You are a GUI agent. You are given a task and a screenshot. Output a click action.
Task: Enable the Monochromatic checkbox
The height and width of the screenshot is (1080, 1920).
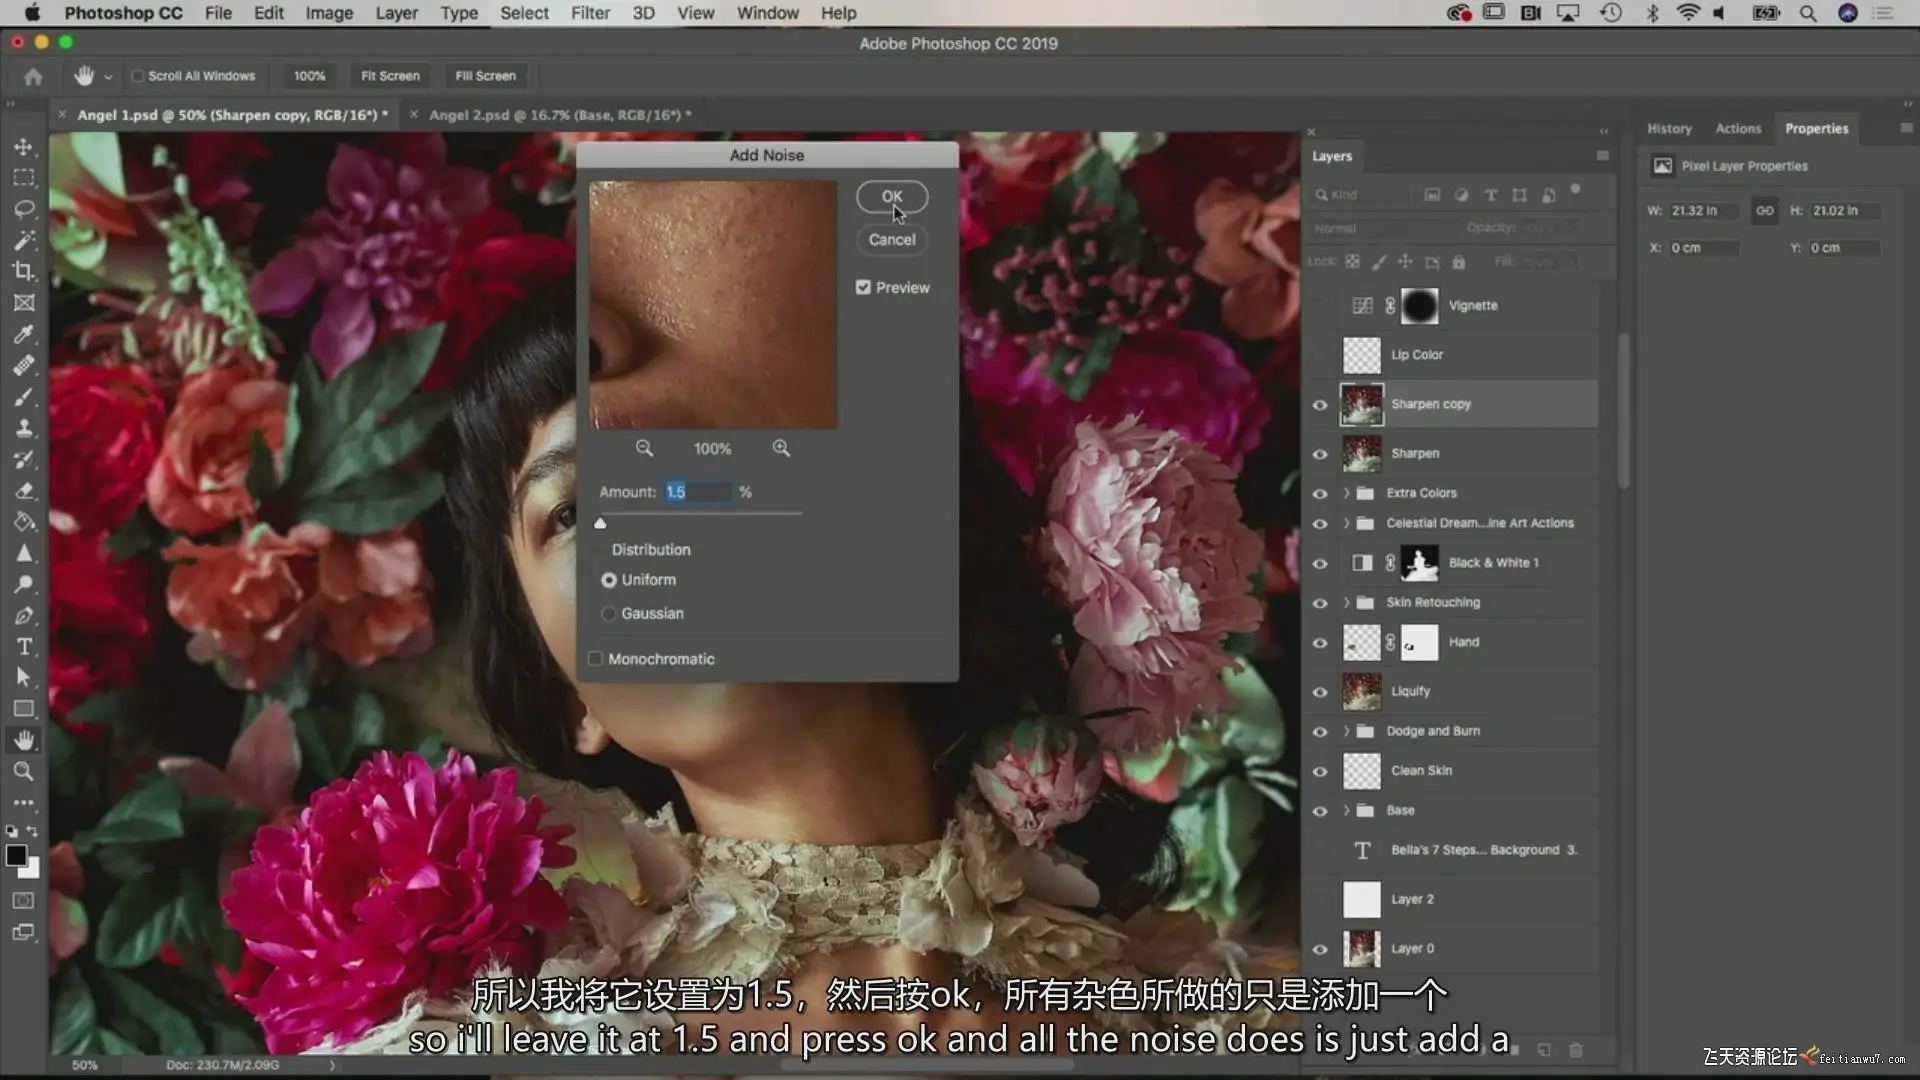tap(596, 659)
